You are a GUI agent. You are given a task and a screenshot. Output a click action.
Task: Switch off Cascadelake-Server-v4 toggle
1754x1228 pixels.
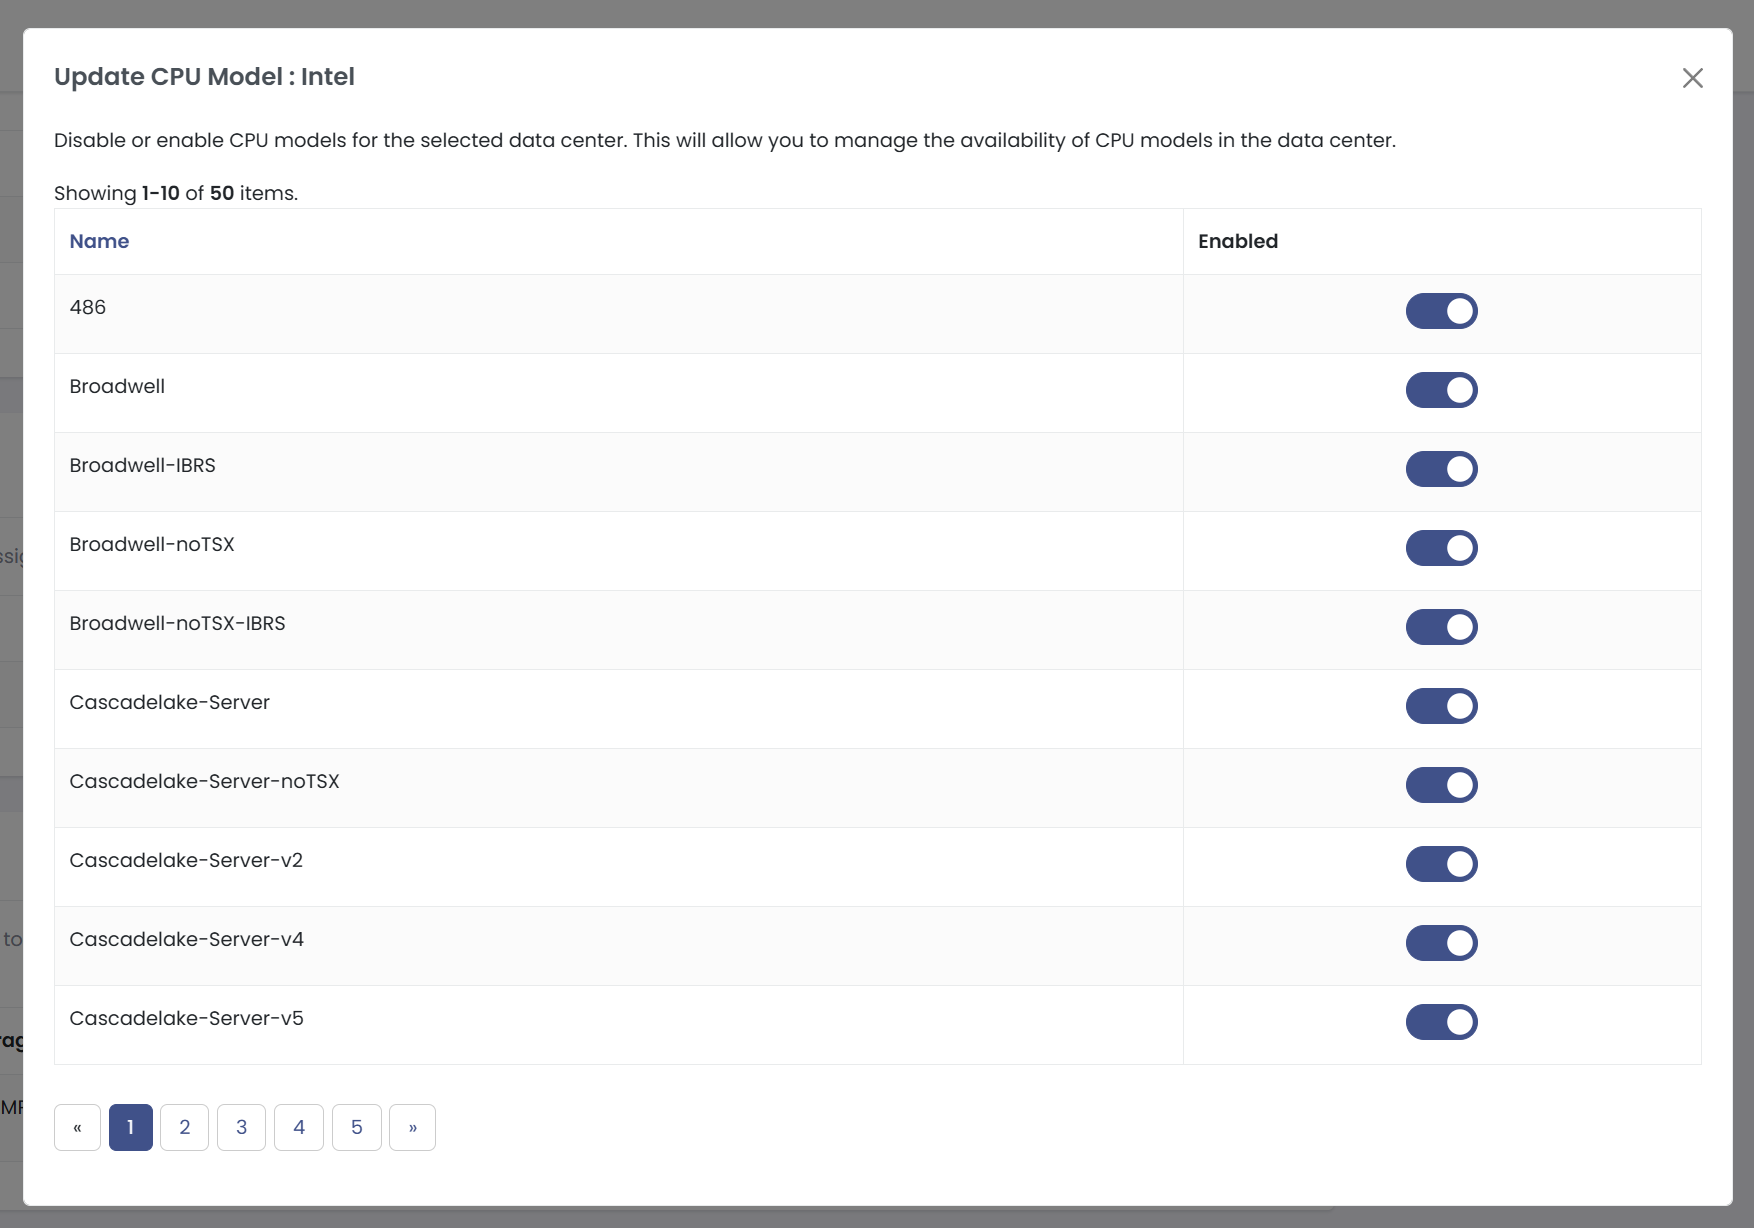point(1441,943)
